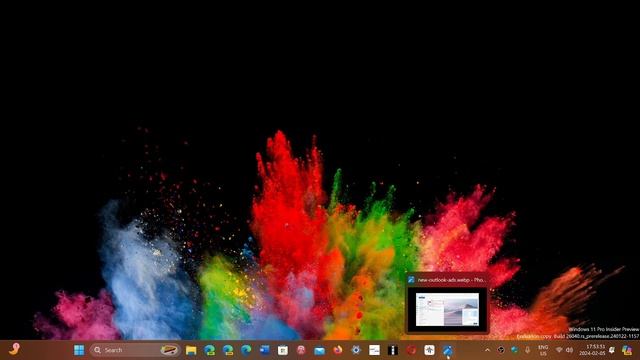The width and height of the screenshot is (640, 360).
Task: Open the pink round app icon
Action: coord(301,350)
